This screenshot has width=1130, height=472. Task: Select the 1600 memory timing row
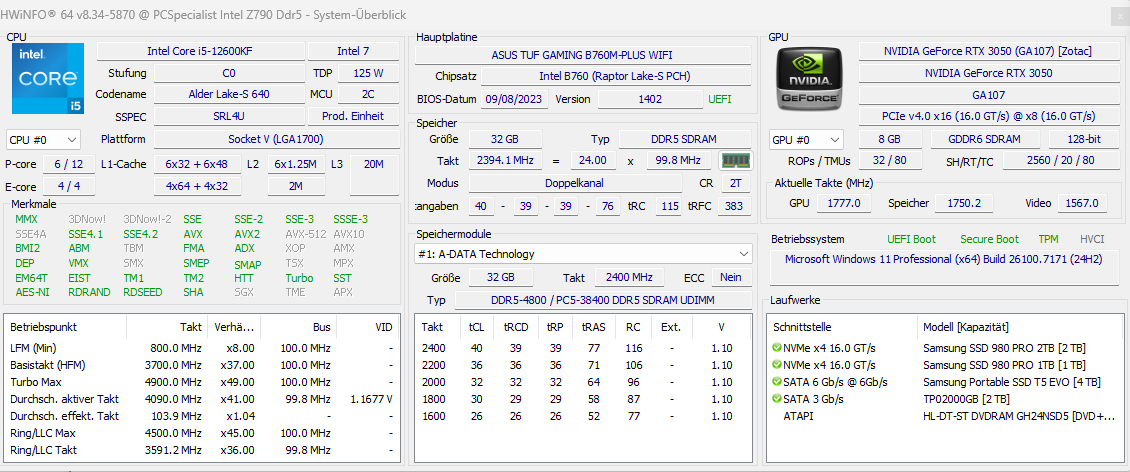[x=583, y=416]
